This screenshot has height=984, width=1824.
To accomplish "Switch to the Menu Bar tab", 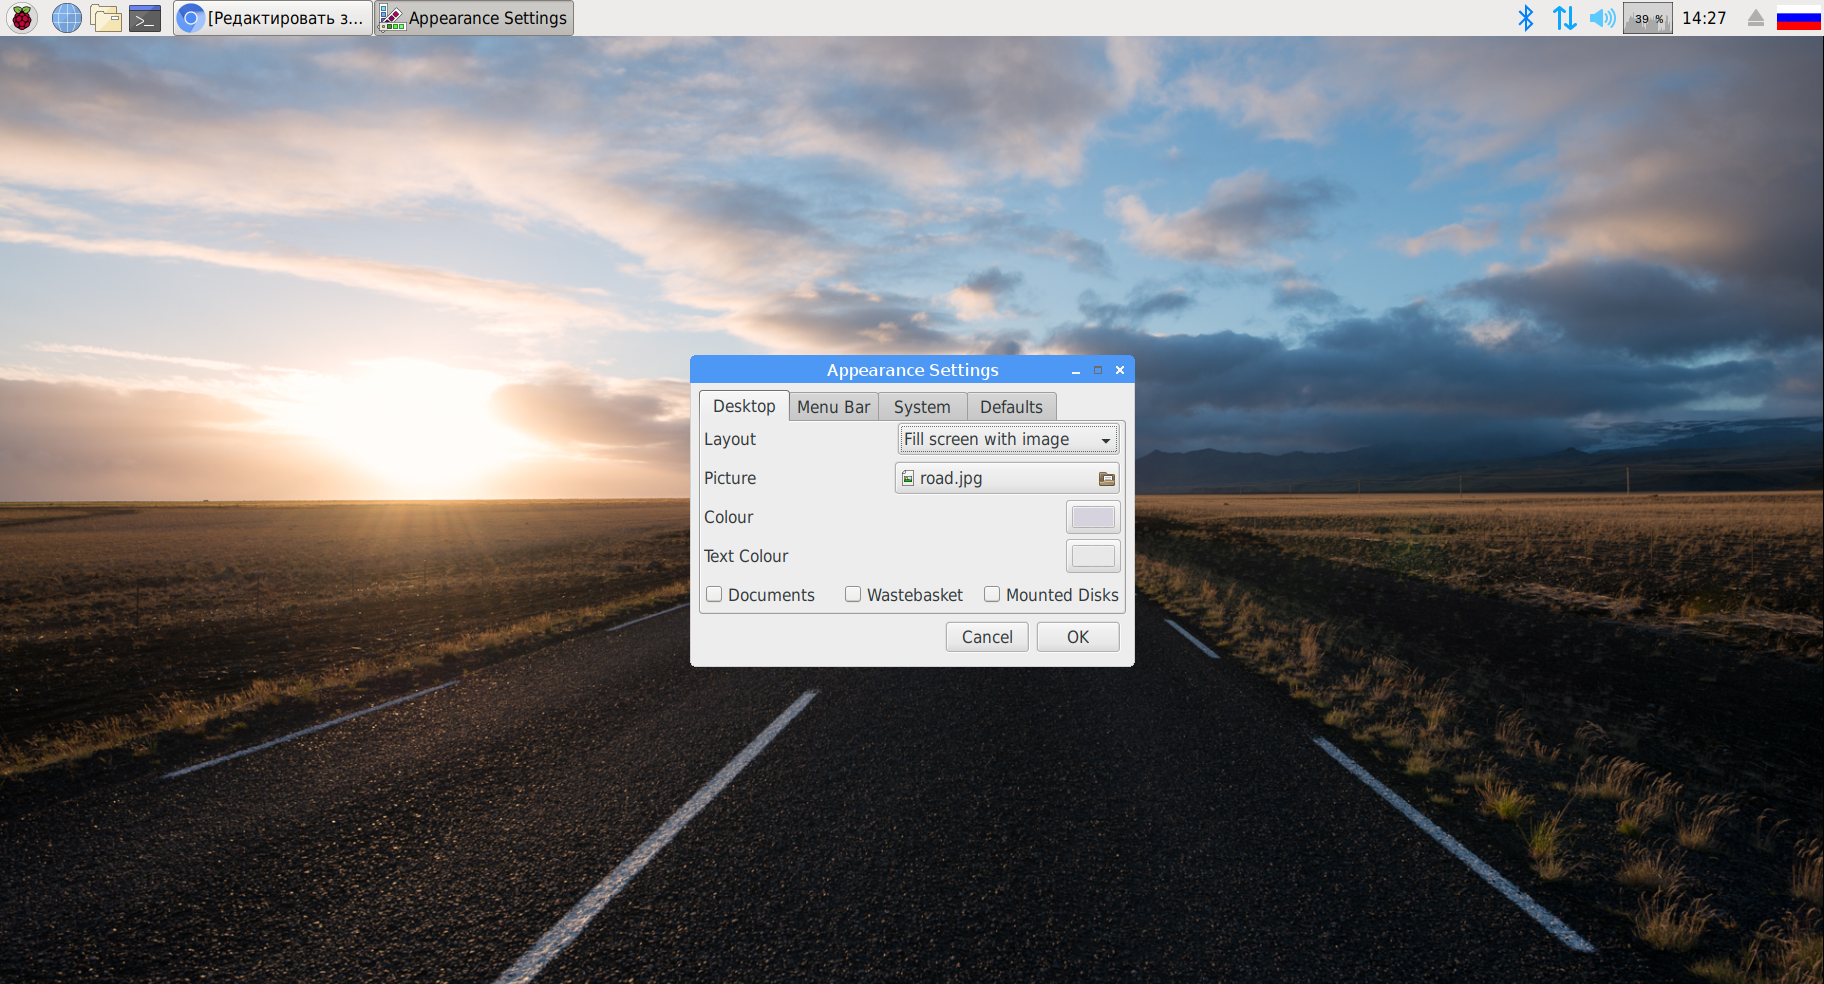I will [x=834, y=407].
